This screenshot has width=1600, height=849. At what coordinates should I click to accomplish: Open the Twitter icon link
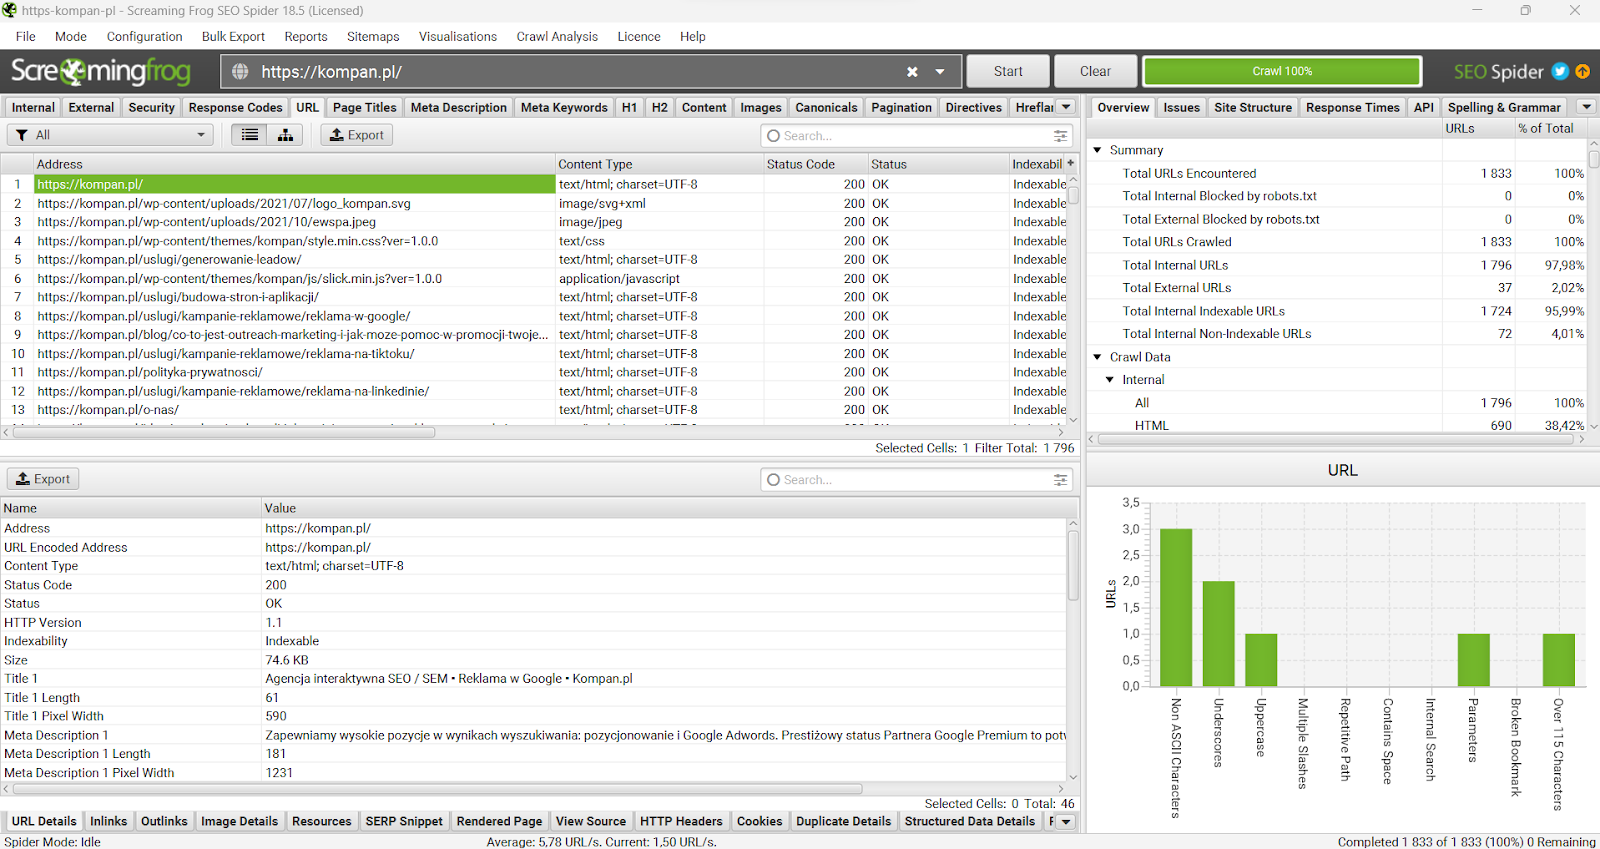[x=1560, y=71]
